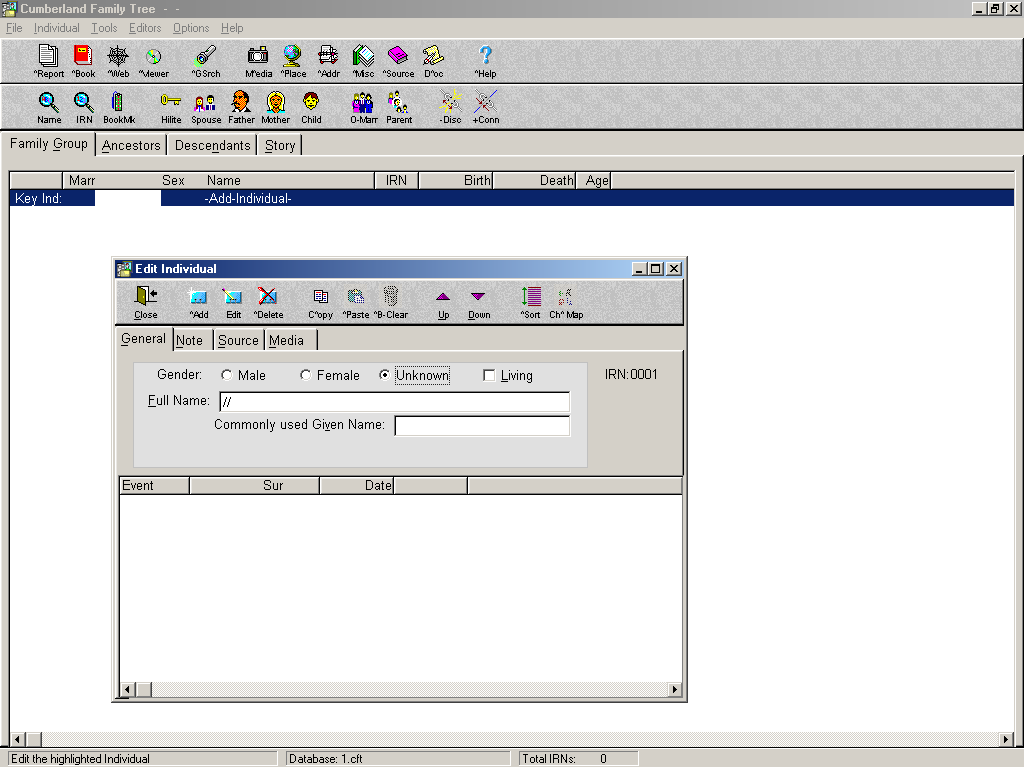Screen dimensions: 1024x768
Task: Open the Book tool icon
Action: pos(83,57)
